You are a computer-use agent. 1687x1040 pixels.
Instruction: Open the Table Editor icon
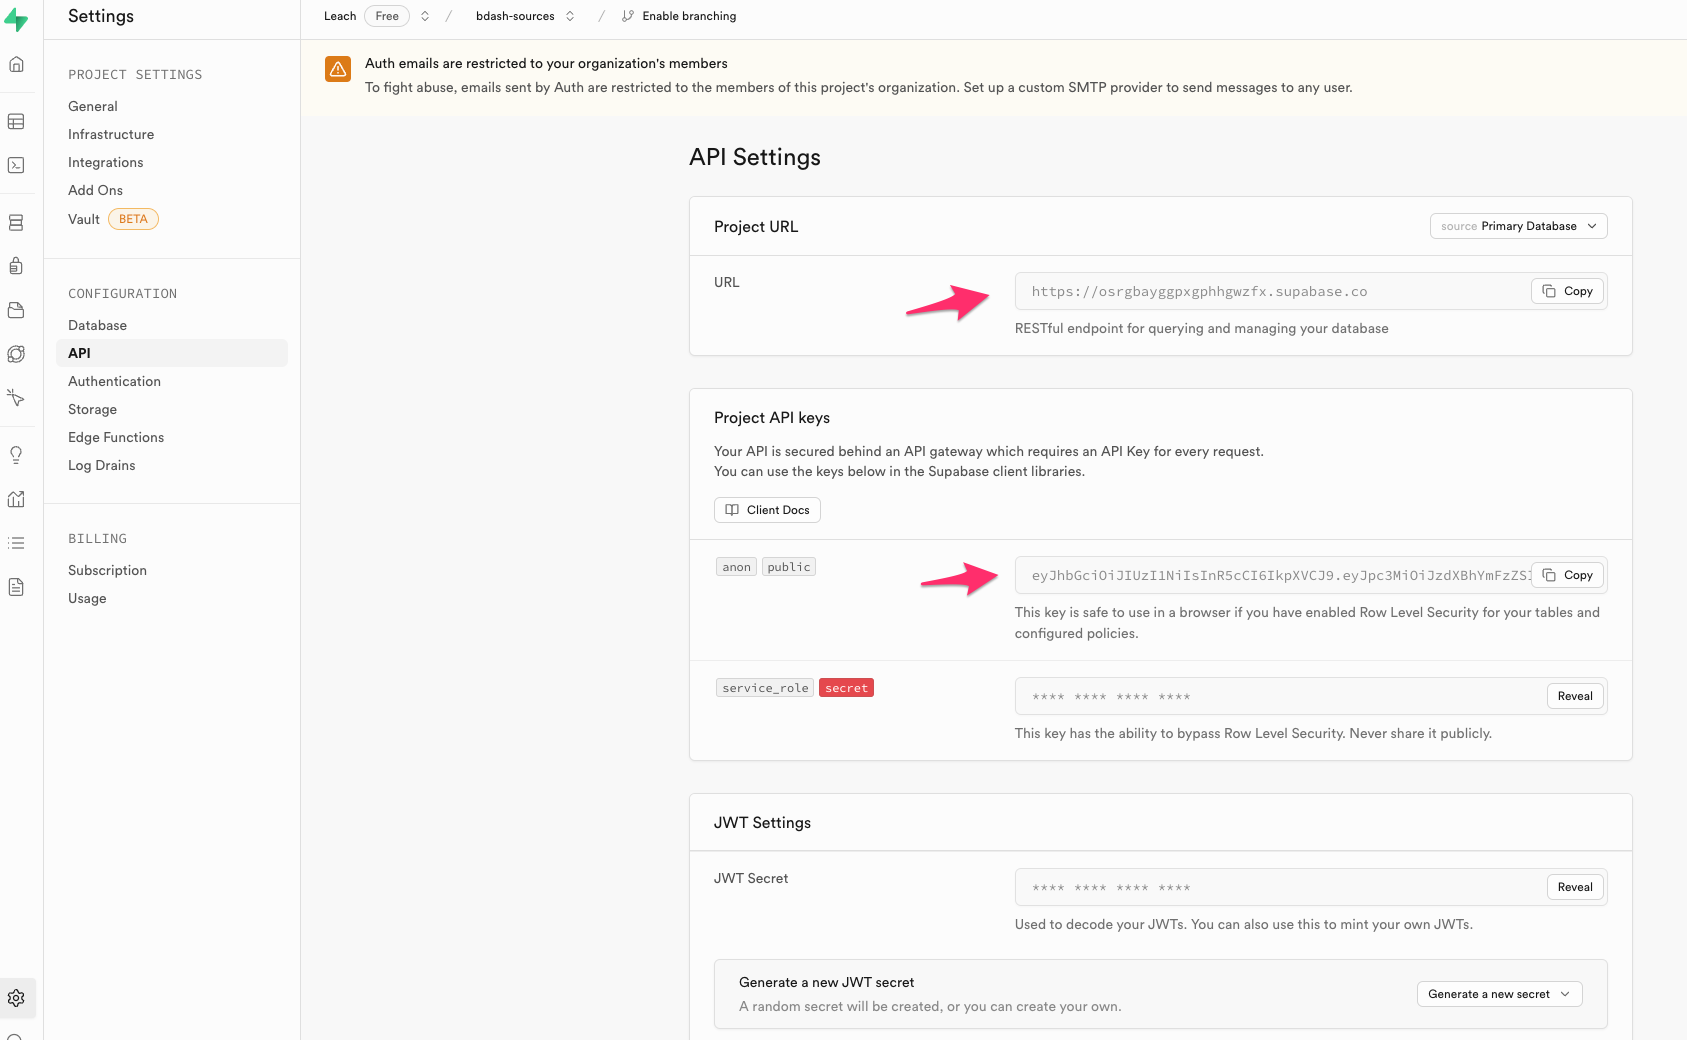pos(16,122)
